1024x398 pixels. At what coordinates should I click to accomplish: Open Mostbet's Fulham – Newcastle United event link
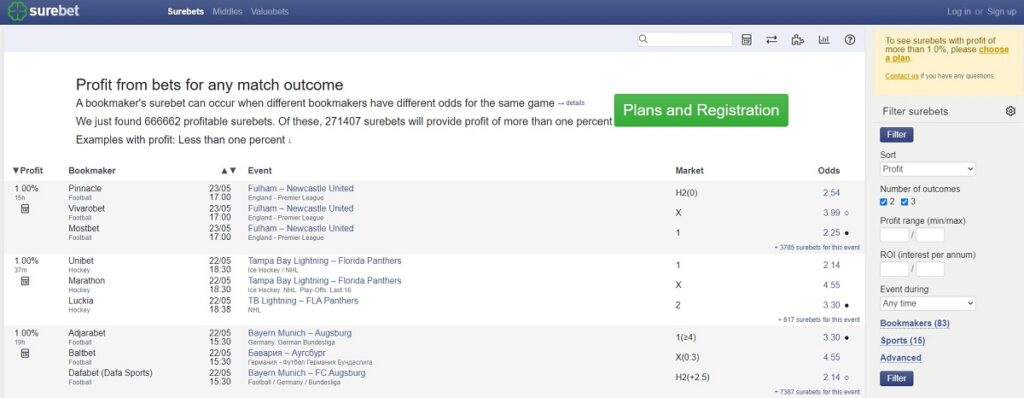pos(300,229)
